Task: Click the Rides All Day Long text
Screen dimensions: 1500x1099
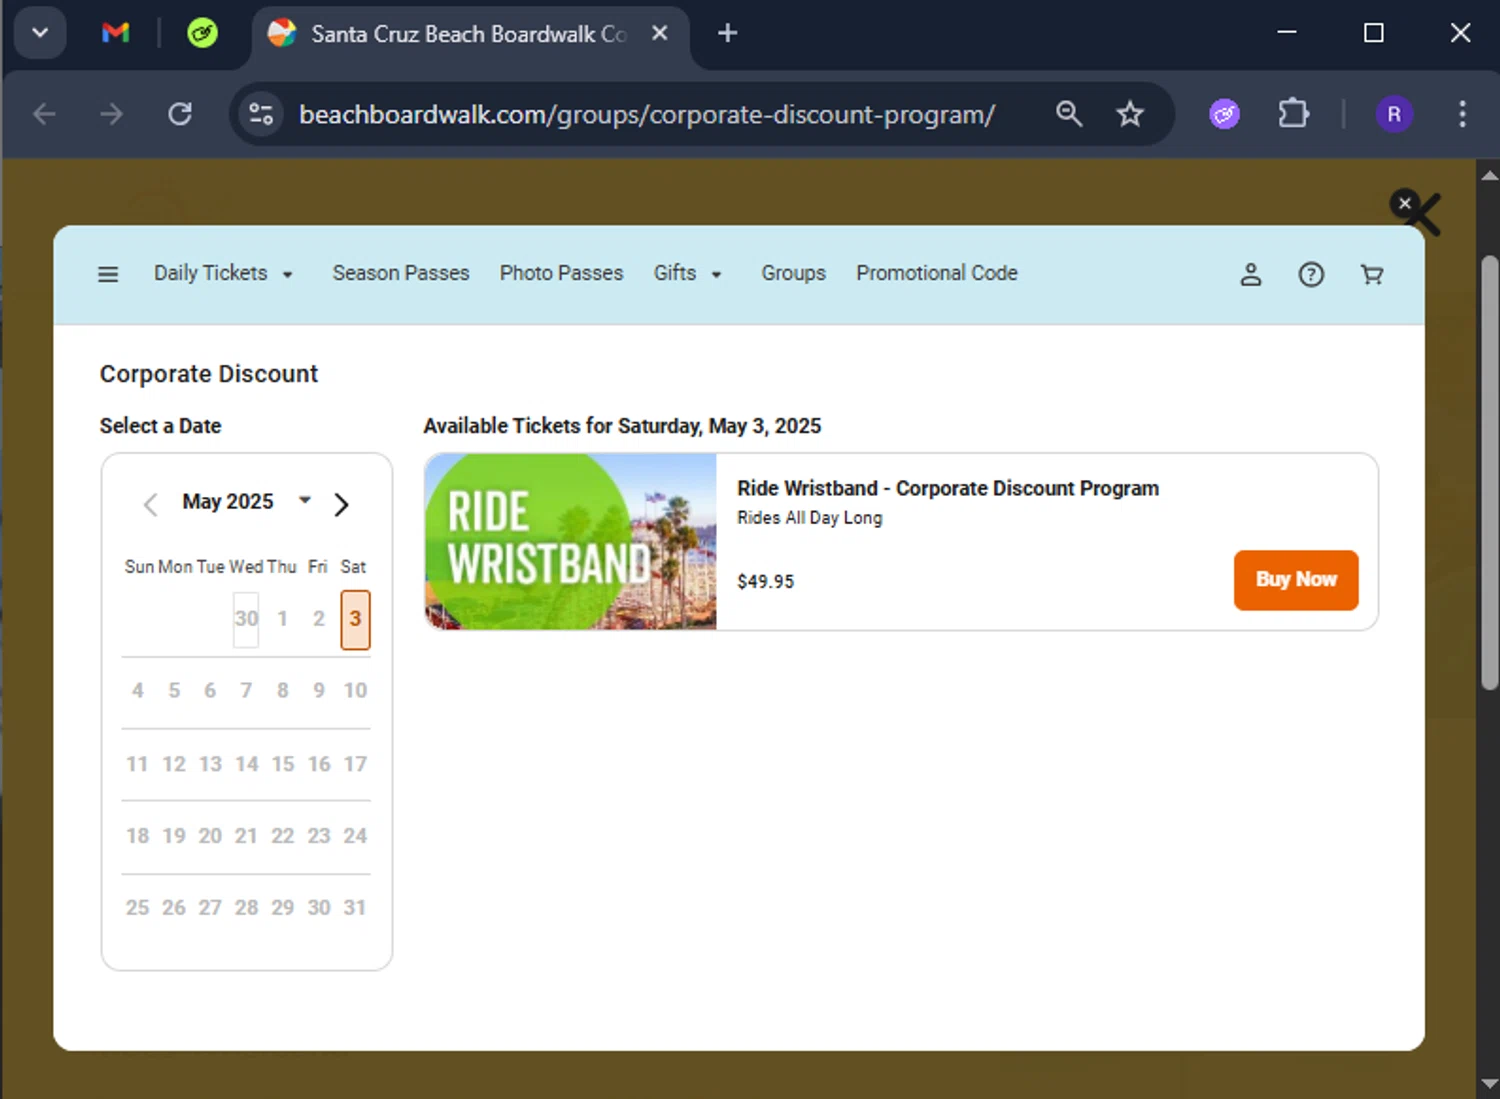Action: (810, 518)
